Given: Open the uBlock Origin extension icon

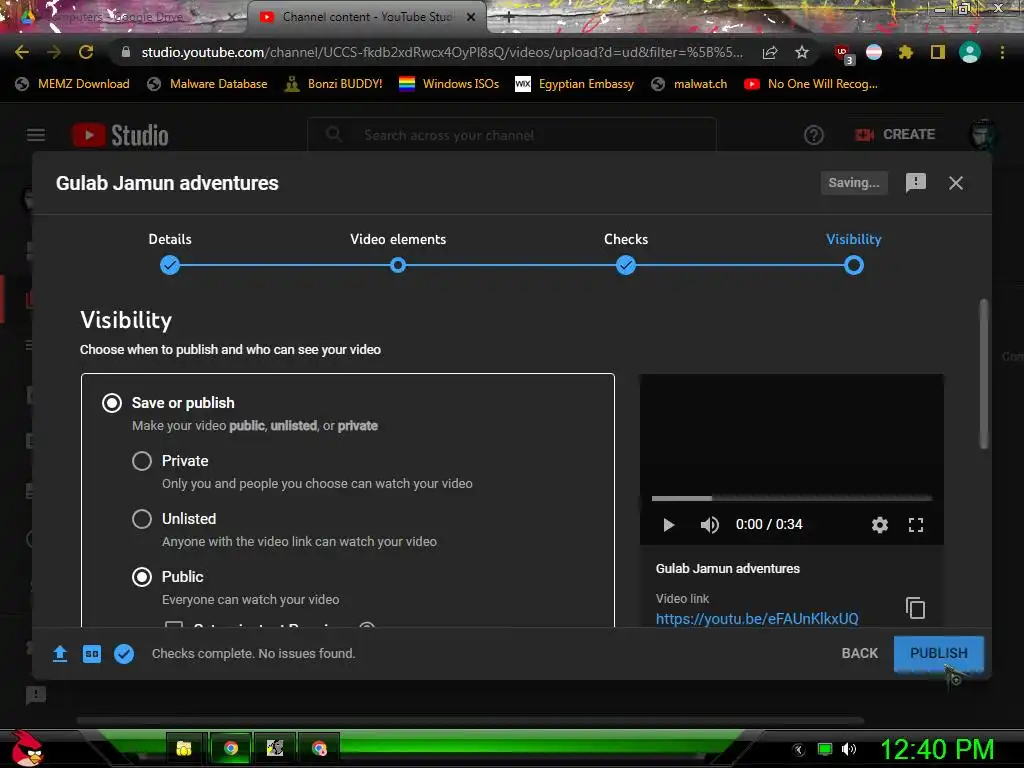Looking at the screenshot, I should click(843, 54).
